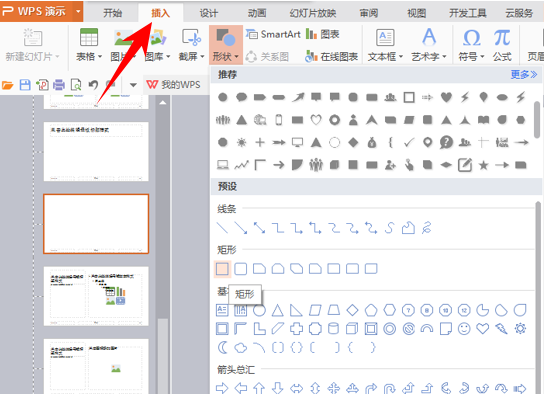Image resolution: width=544 pixels, height=394 pixels.
Task: Switch to the 开始 tab
Action: 112,13
